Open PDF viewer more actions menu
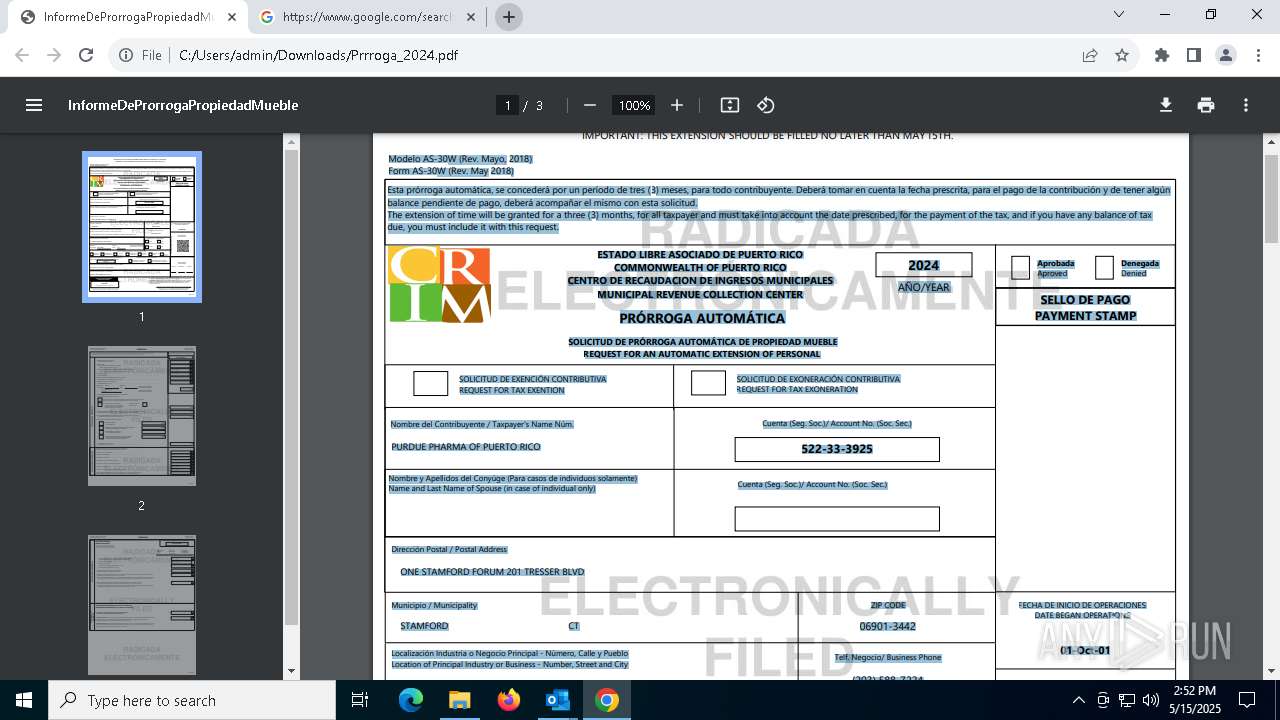 1246,105
